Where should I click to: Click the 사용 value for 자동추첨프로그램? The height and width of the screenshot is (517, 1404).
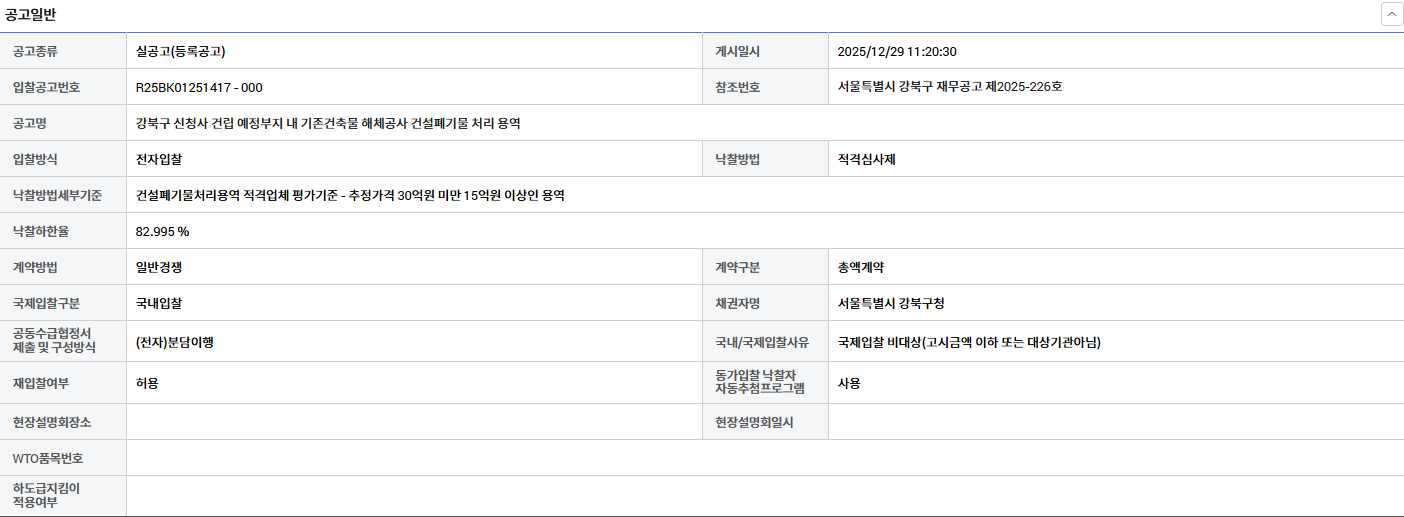point(849,383)
